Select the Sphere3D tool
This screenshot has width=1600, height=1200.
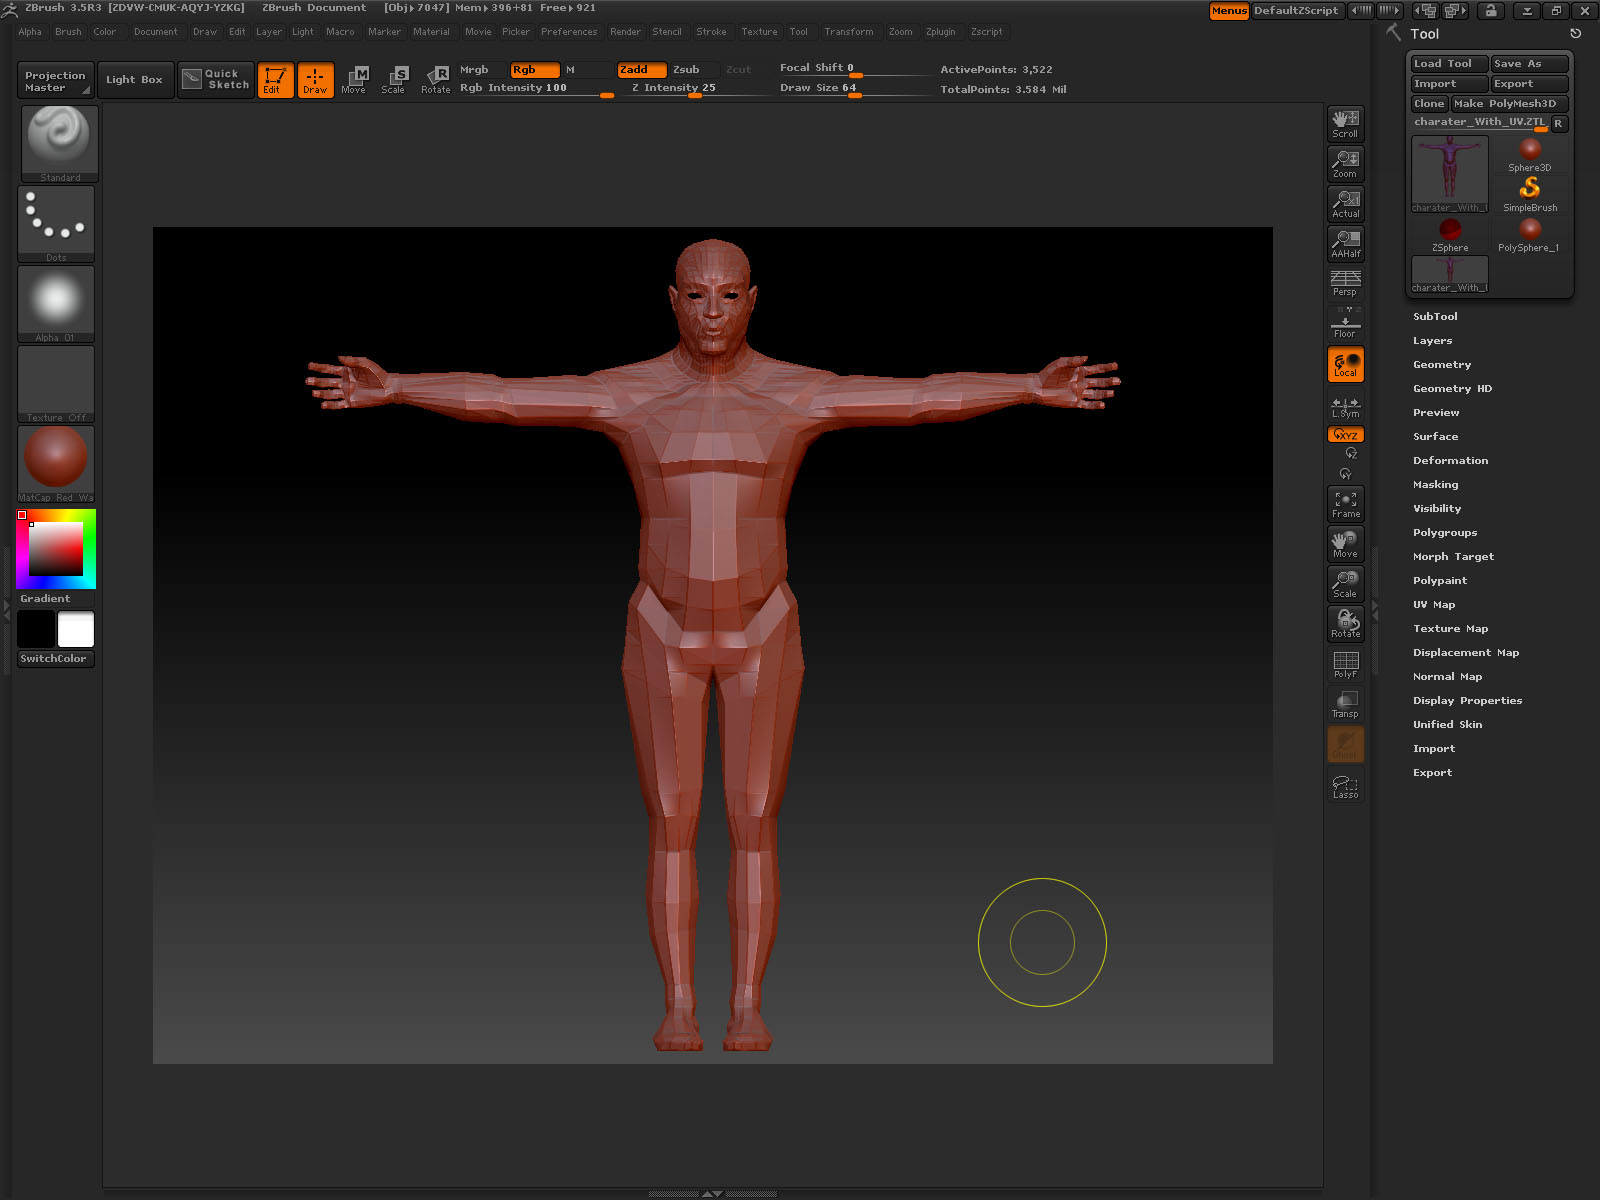coord(1529,155)
